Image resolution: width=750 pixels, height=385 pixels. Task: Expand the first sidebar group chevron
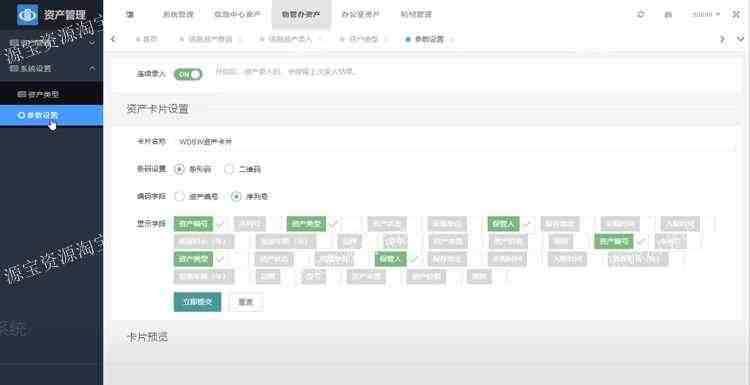pos(92,43)
